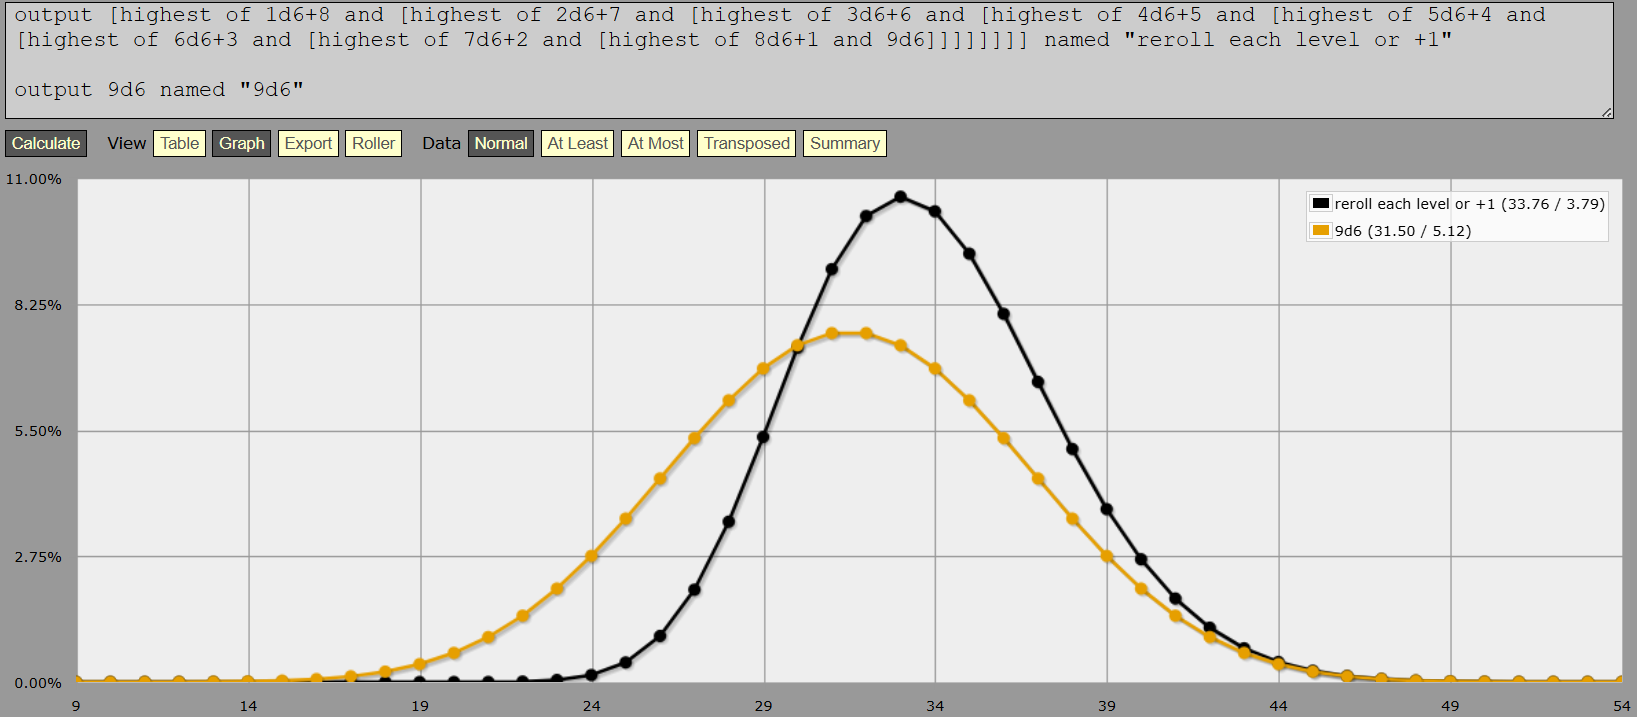This screenshot has width=1637, height=717.
Task: Click the "11.00%" y-axis label
Action: pos(34,179)
